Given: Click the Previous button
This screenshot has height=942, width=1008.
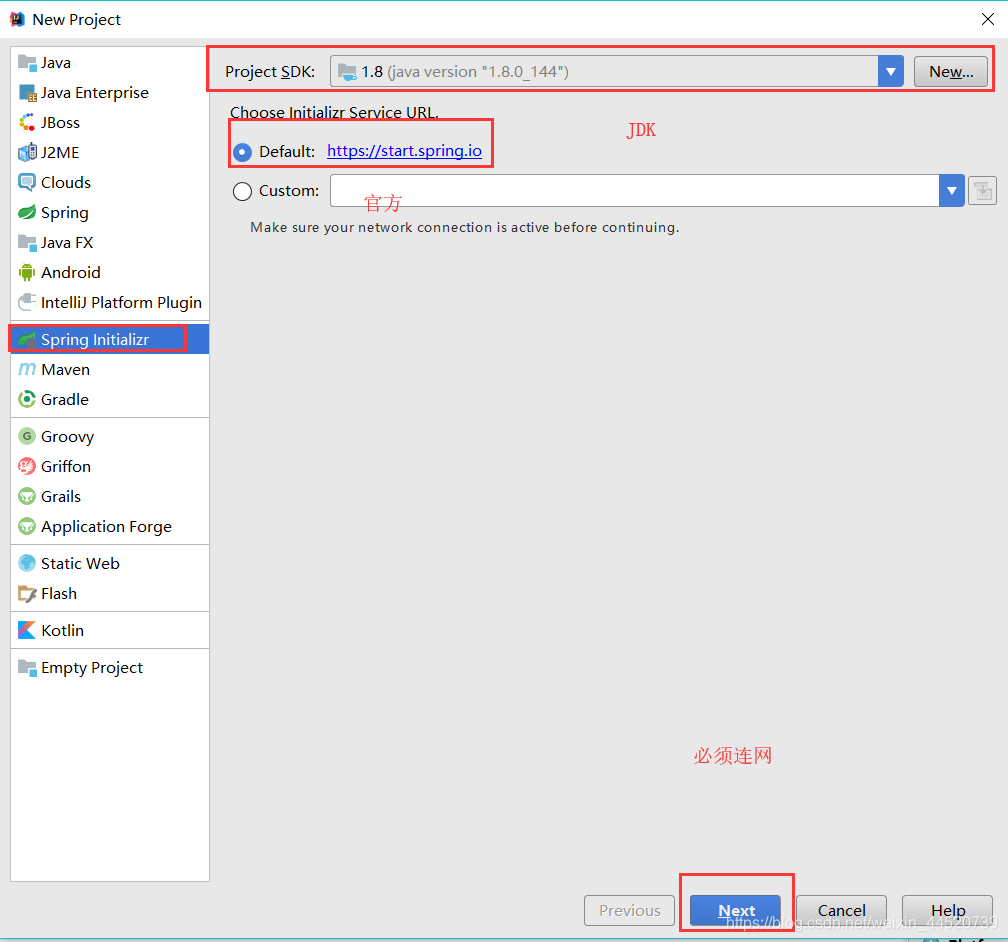Looking at the screenshot, I should pos(629,910).
